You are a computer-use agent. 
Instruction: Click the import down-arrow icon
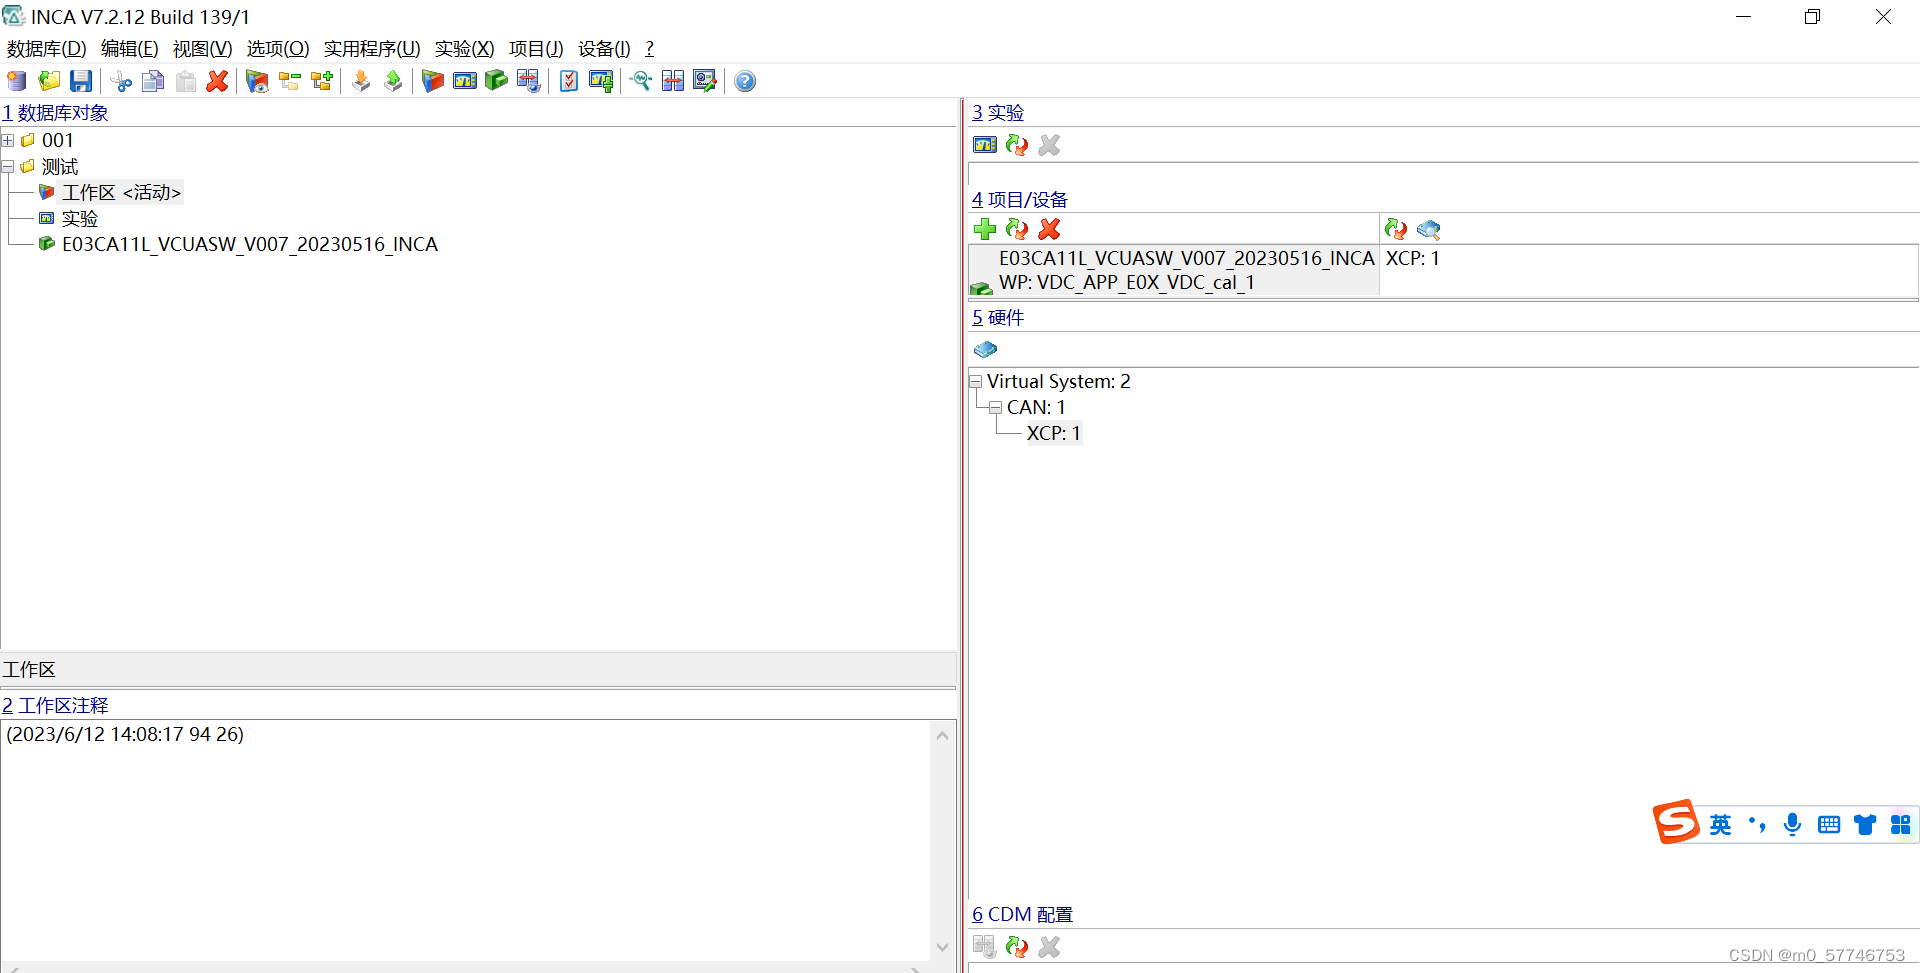point(361,81)
